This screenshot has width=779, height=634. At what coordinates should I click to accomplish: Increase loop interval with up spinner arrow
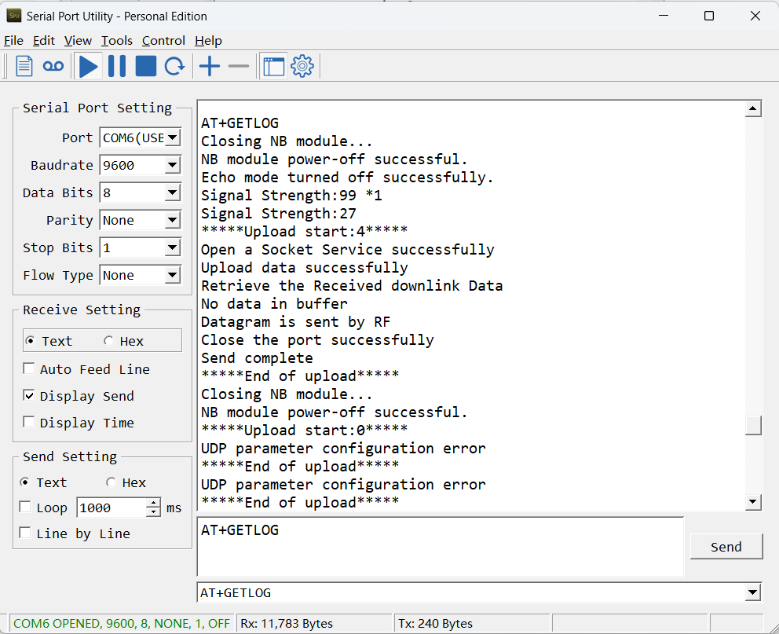click(x=154, y=503)
